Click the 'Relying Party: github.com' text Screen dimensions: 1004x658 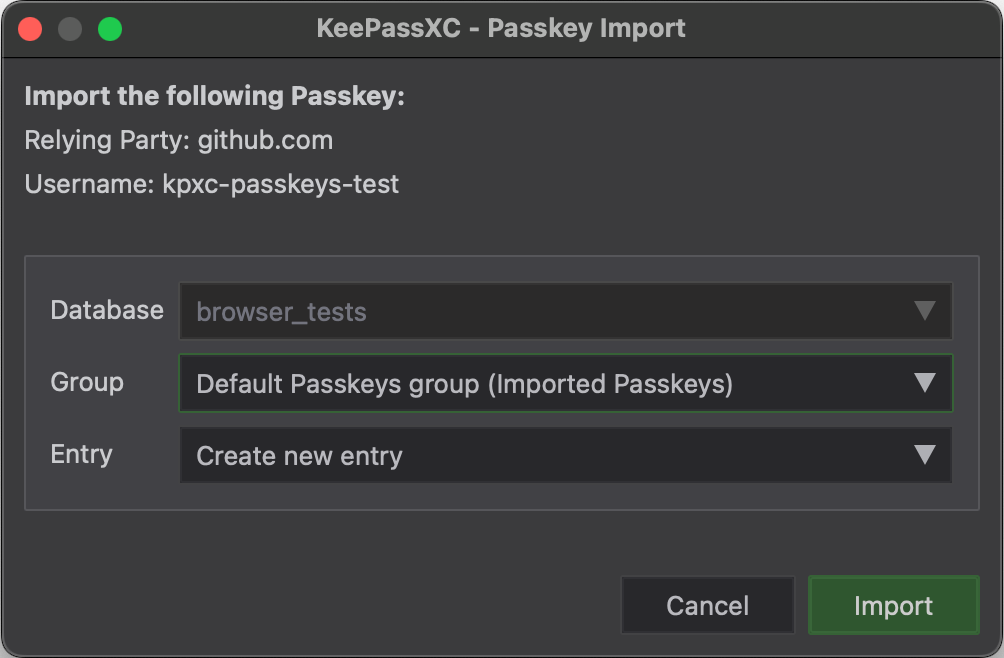[179, 140]
